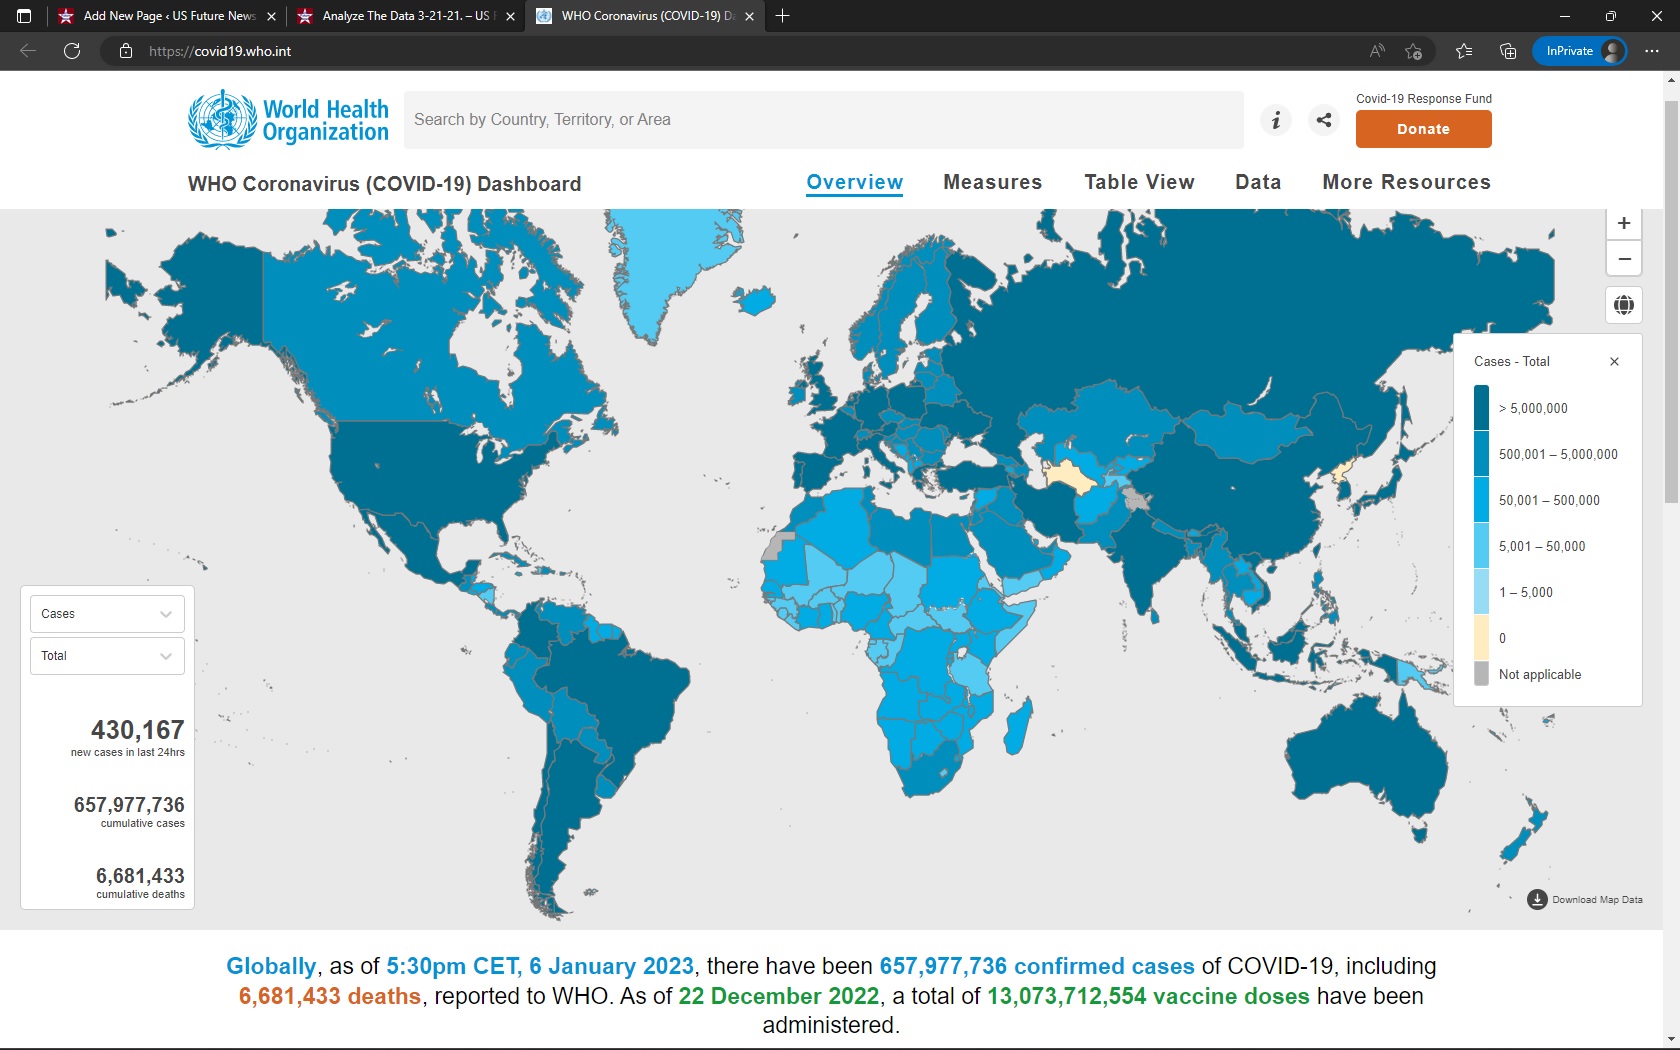Open browser Collections icon
The height and width of the screenshot is (1050, 1680).
[1508, 51]
